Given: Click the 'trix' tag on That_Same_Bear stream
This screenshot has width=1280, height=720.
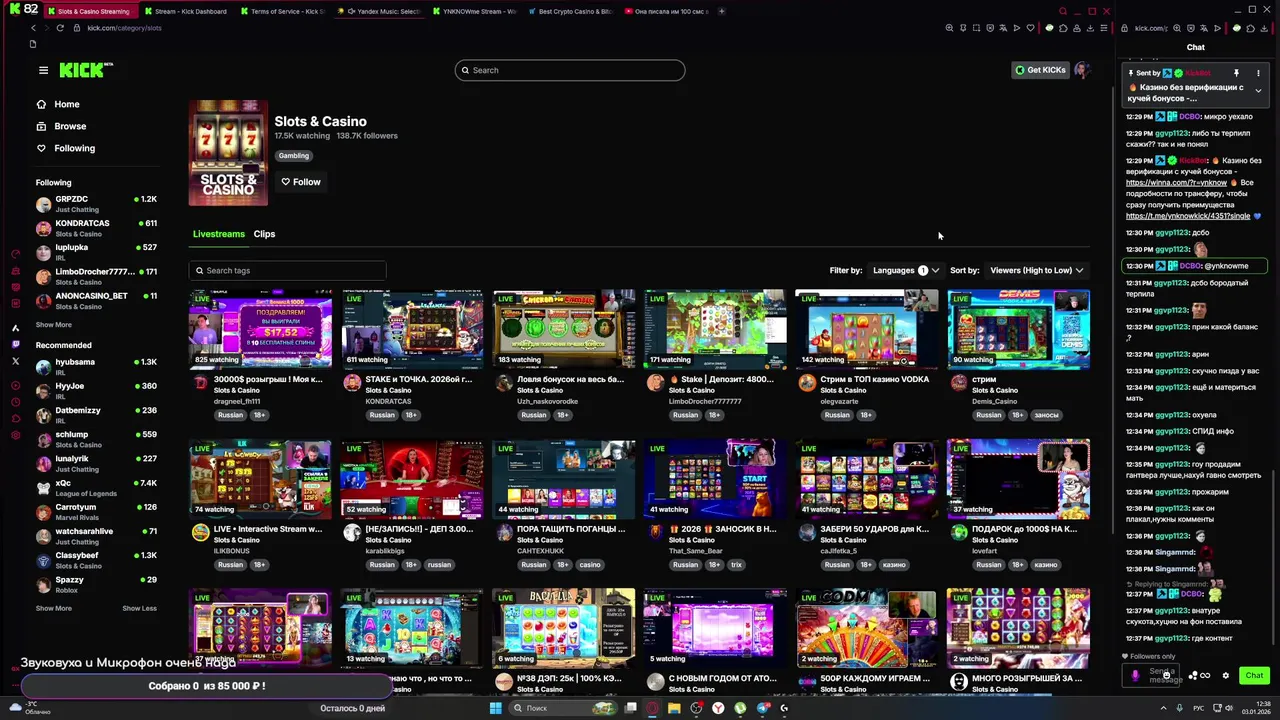Looking at the screenshot, I should [737, 565].
